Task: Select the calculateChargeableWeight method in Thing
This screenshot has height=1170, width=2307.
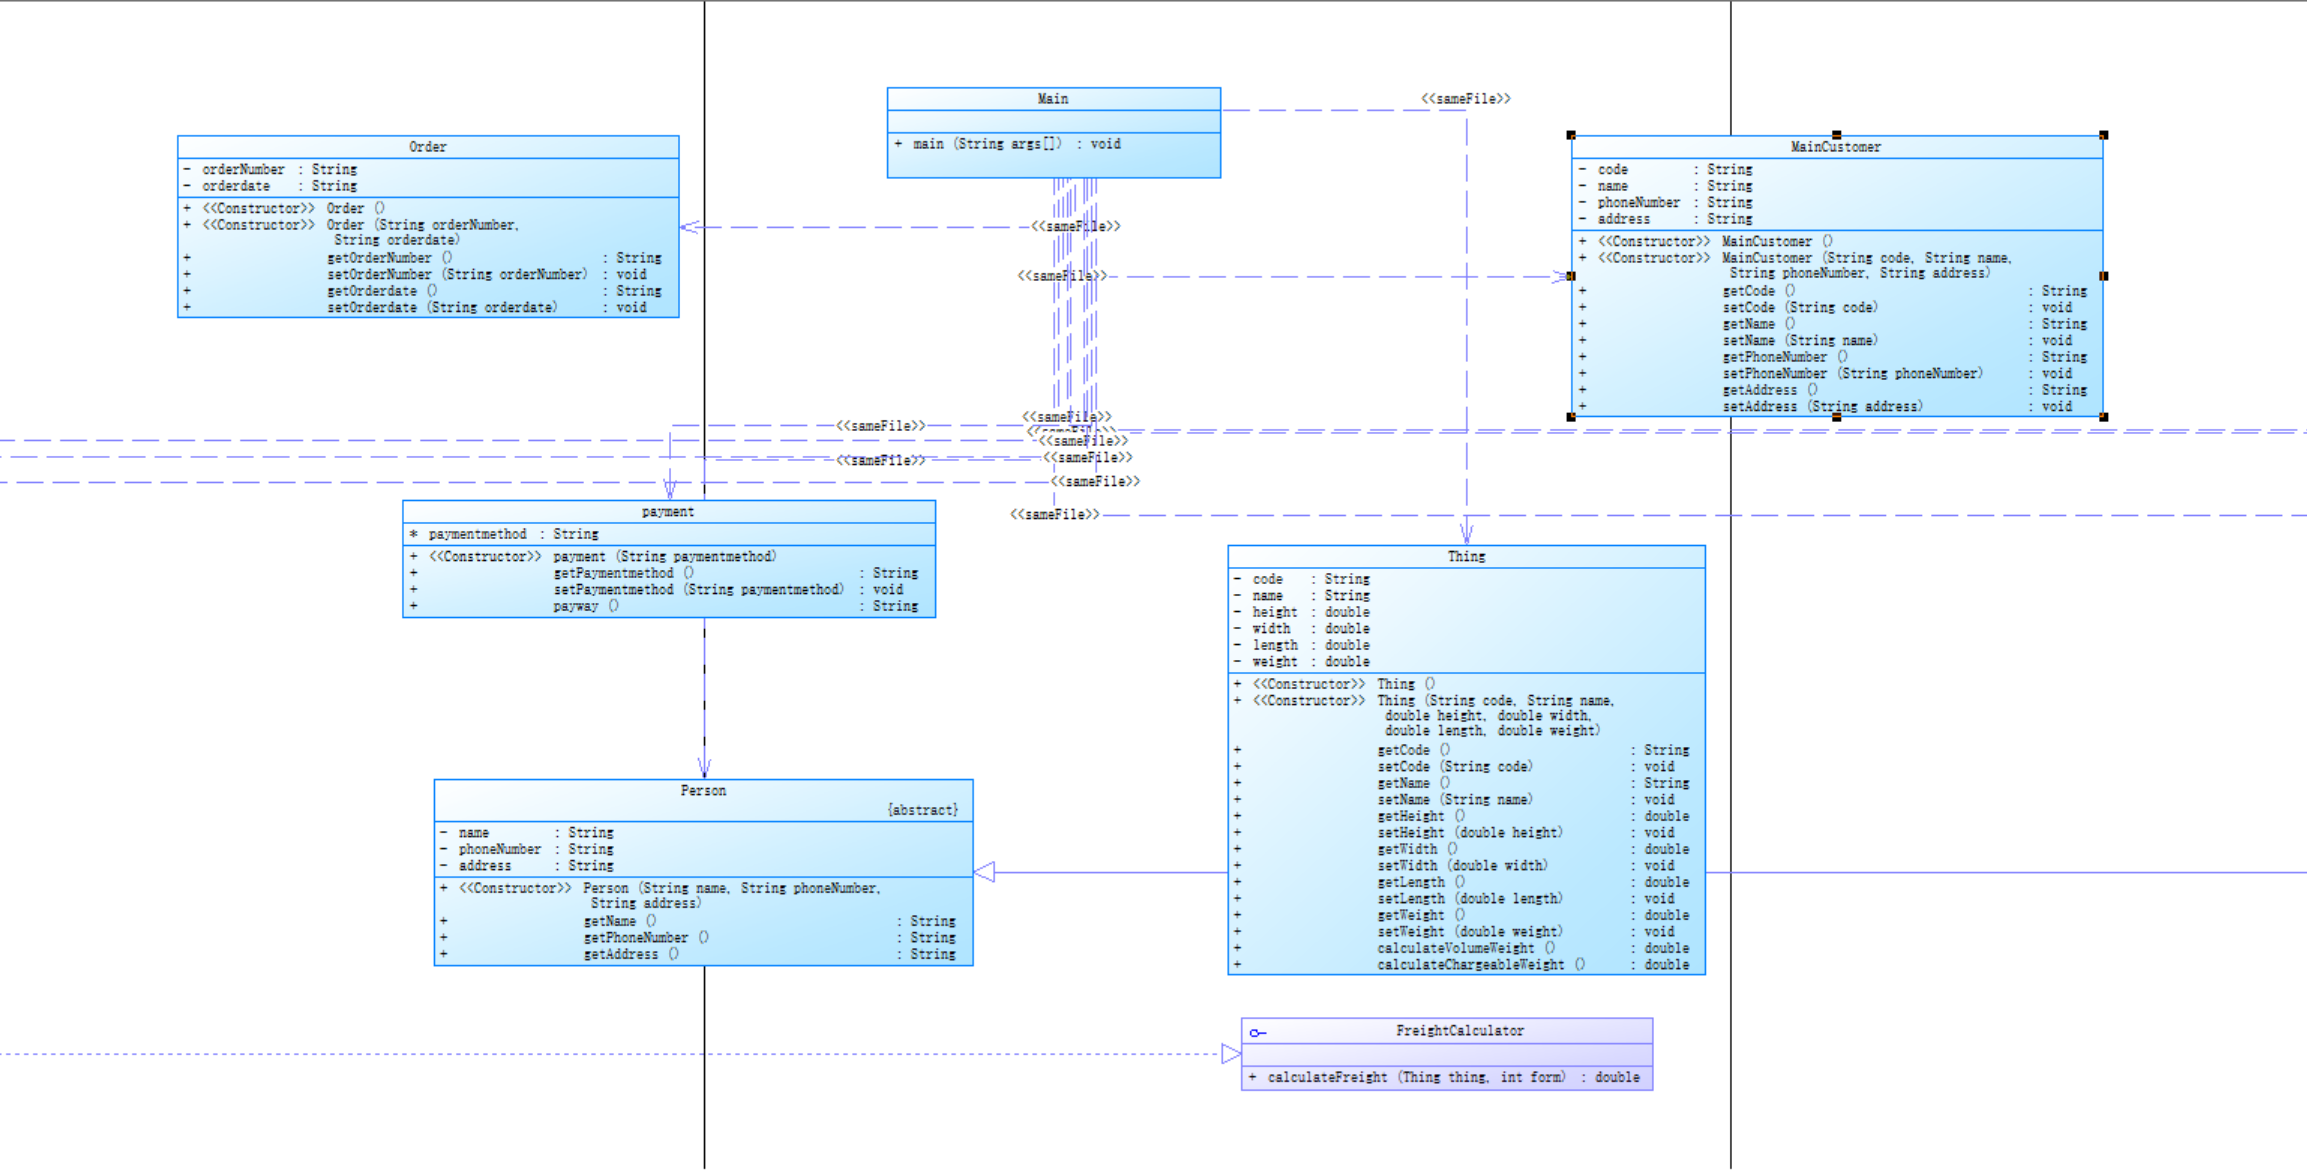Action: (1470, 965)
